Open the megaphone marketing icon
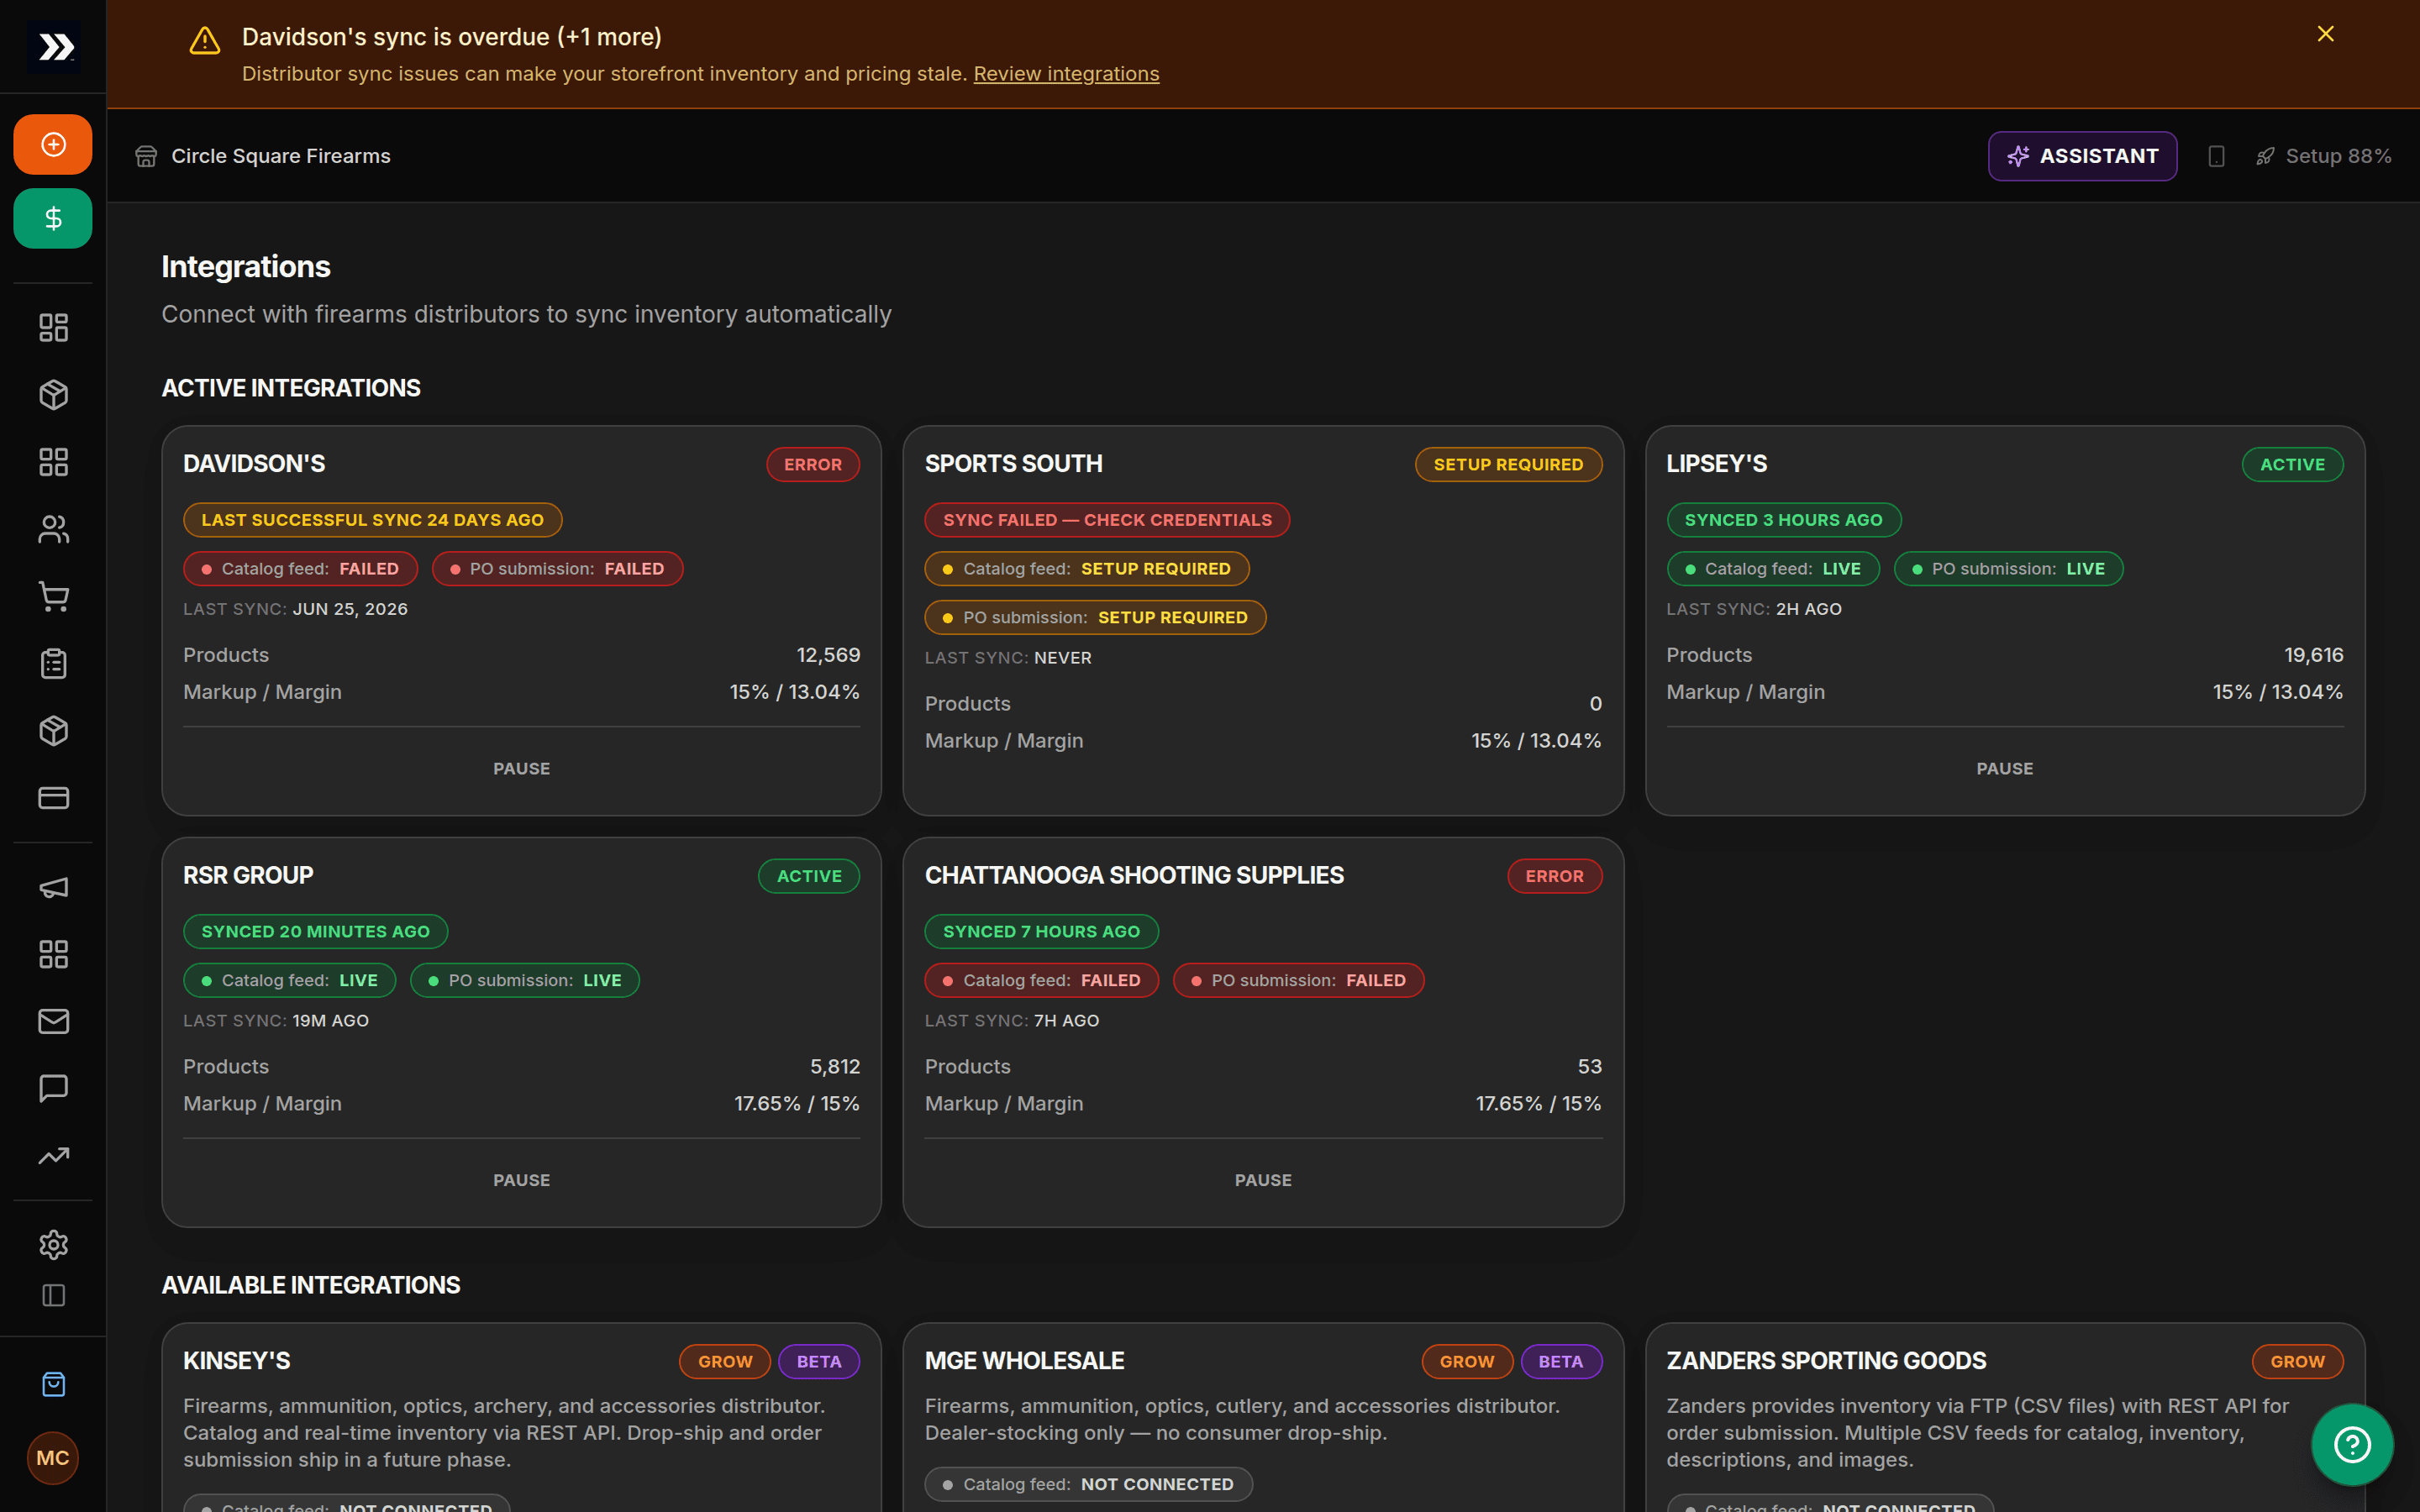Viewport: 2420px width, 1512px height. 53,887
